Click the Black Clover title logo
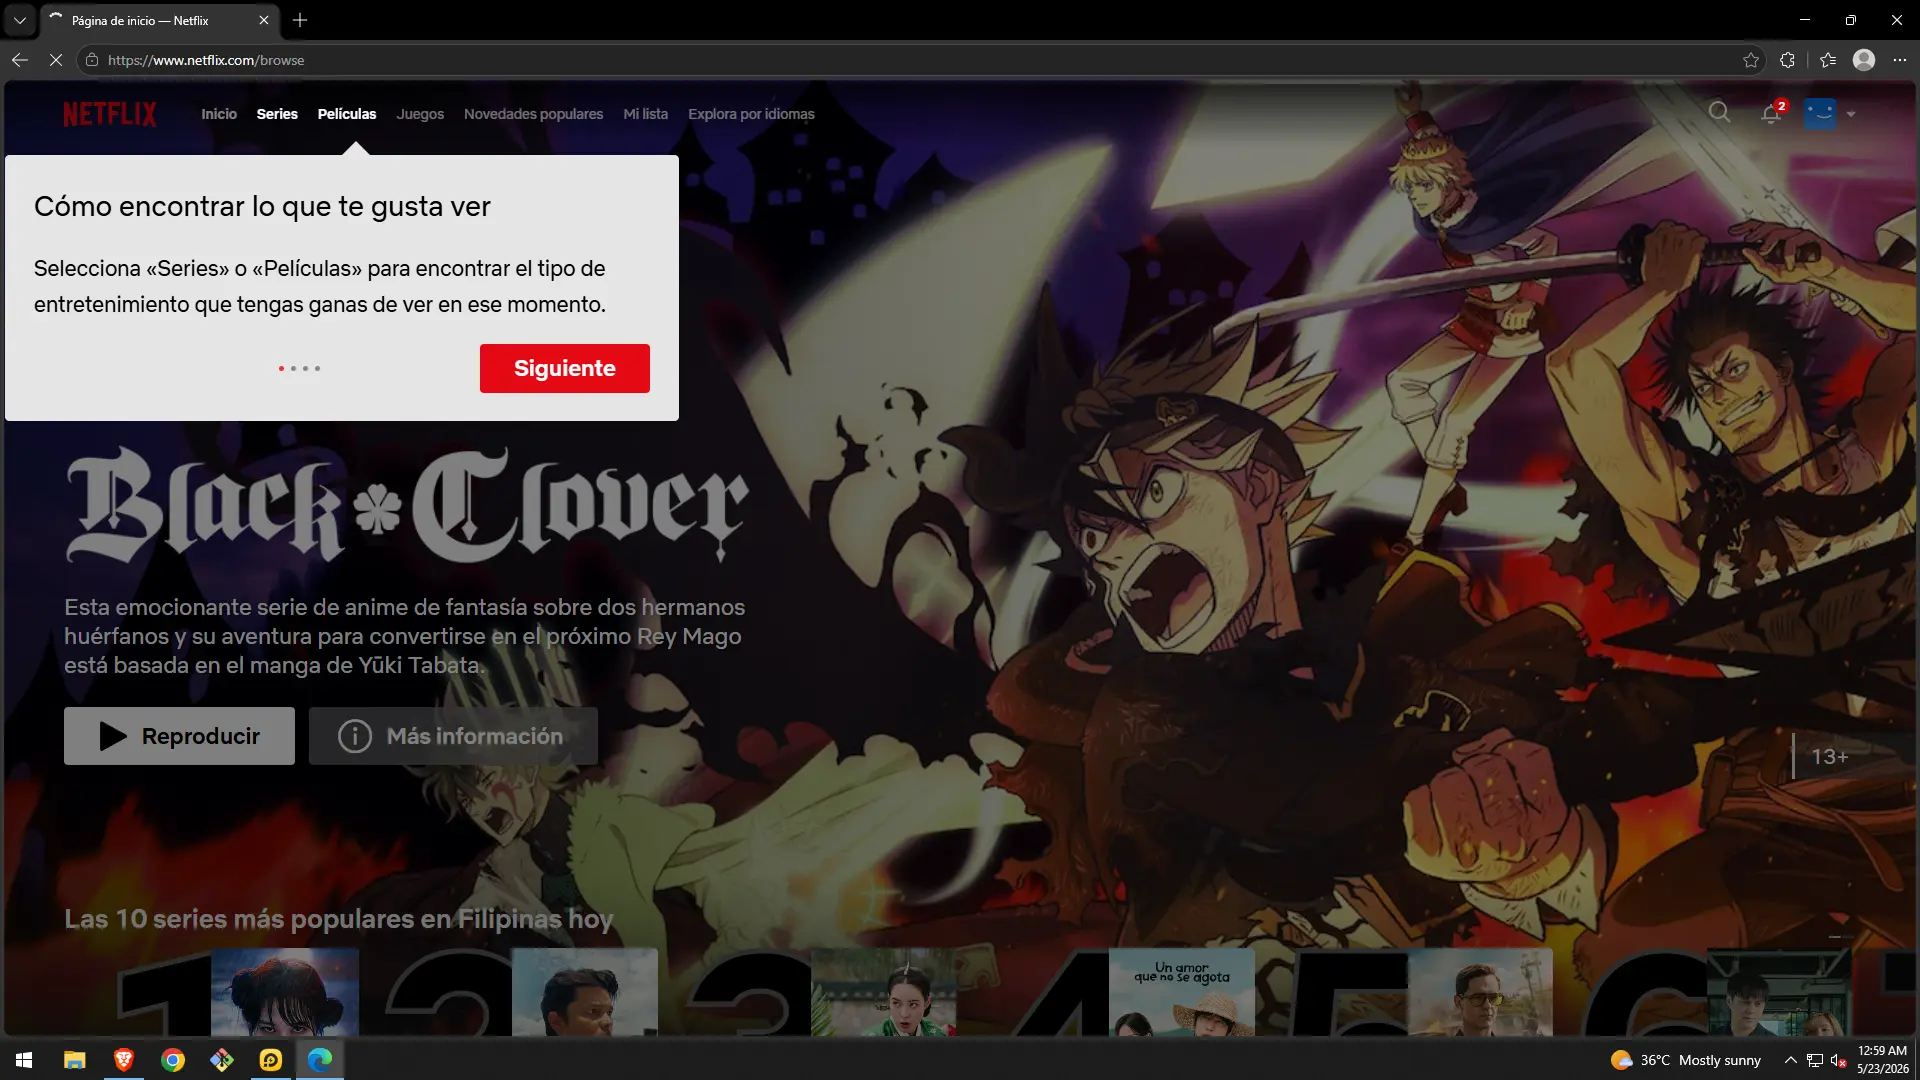The image size is (1920, 1080). tap(407, 504)
